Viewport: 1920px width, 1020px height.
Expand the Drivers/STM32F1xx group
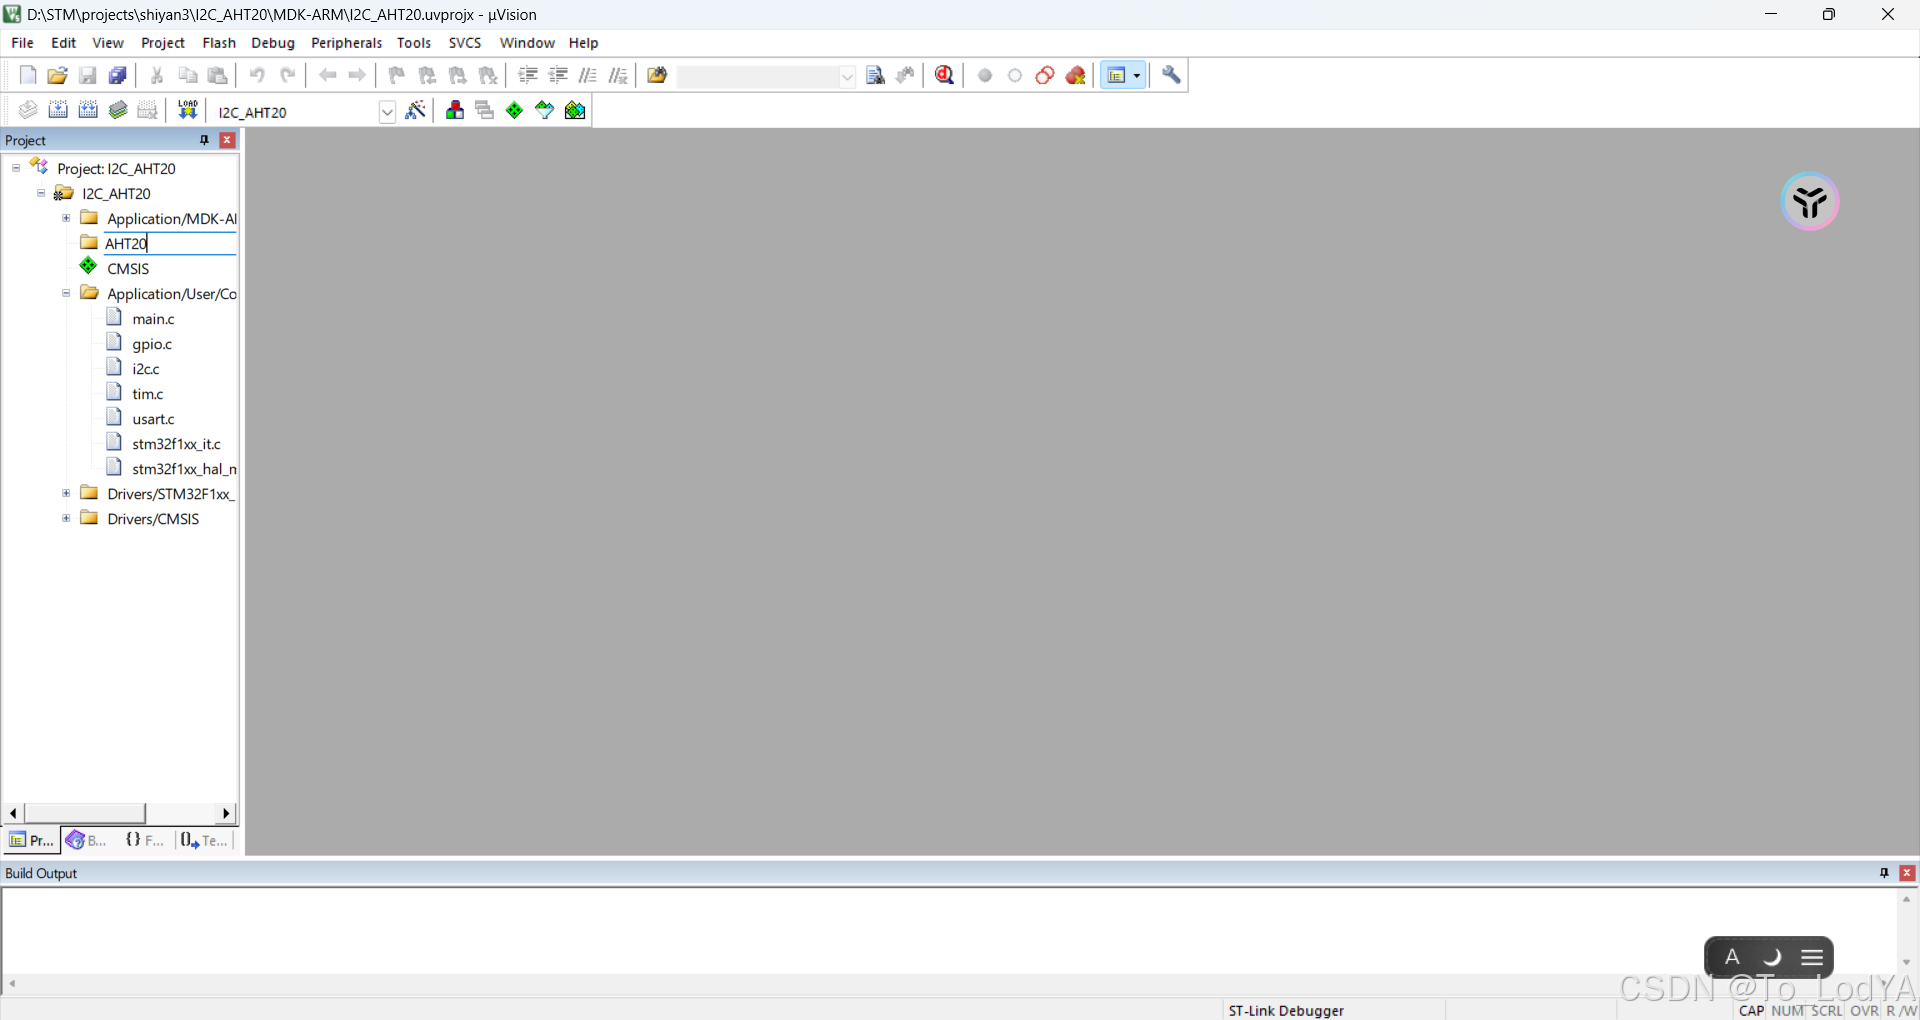pyautogui.click(x=66, y=493)
